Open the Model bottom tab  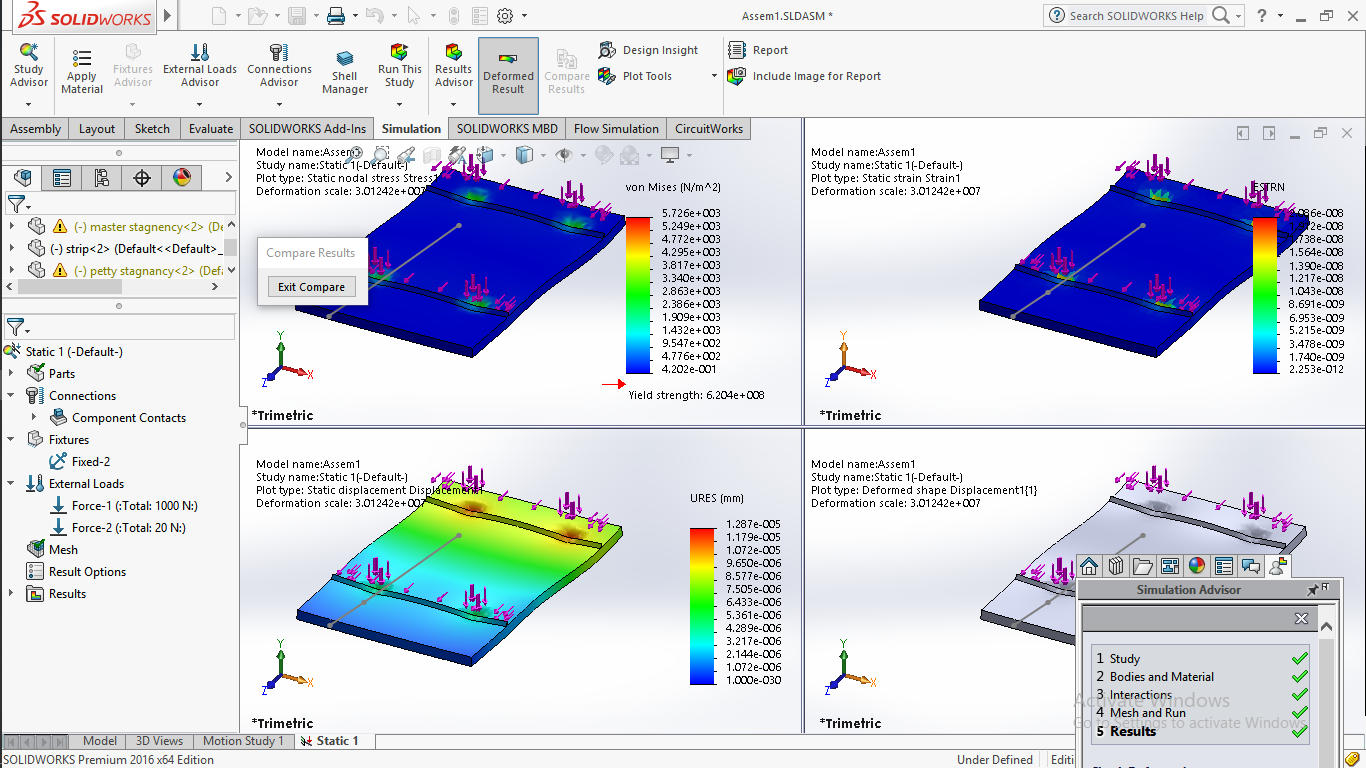pos(100,741)
